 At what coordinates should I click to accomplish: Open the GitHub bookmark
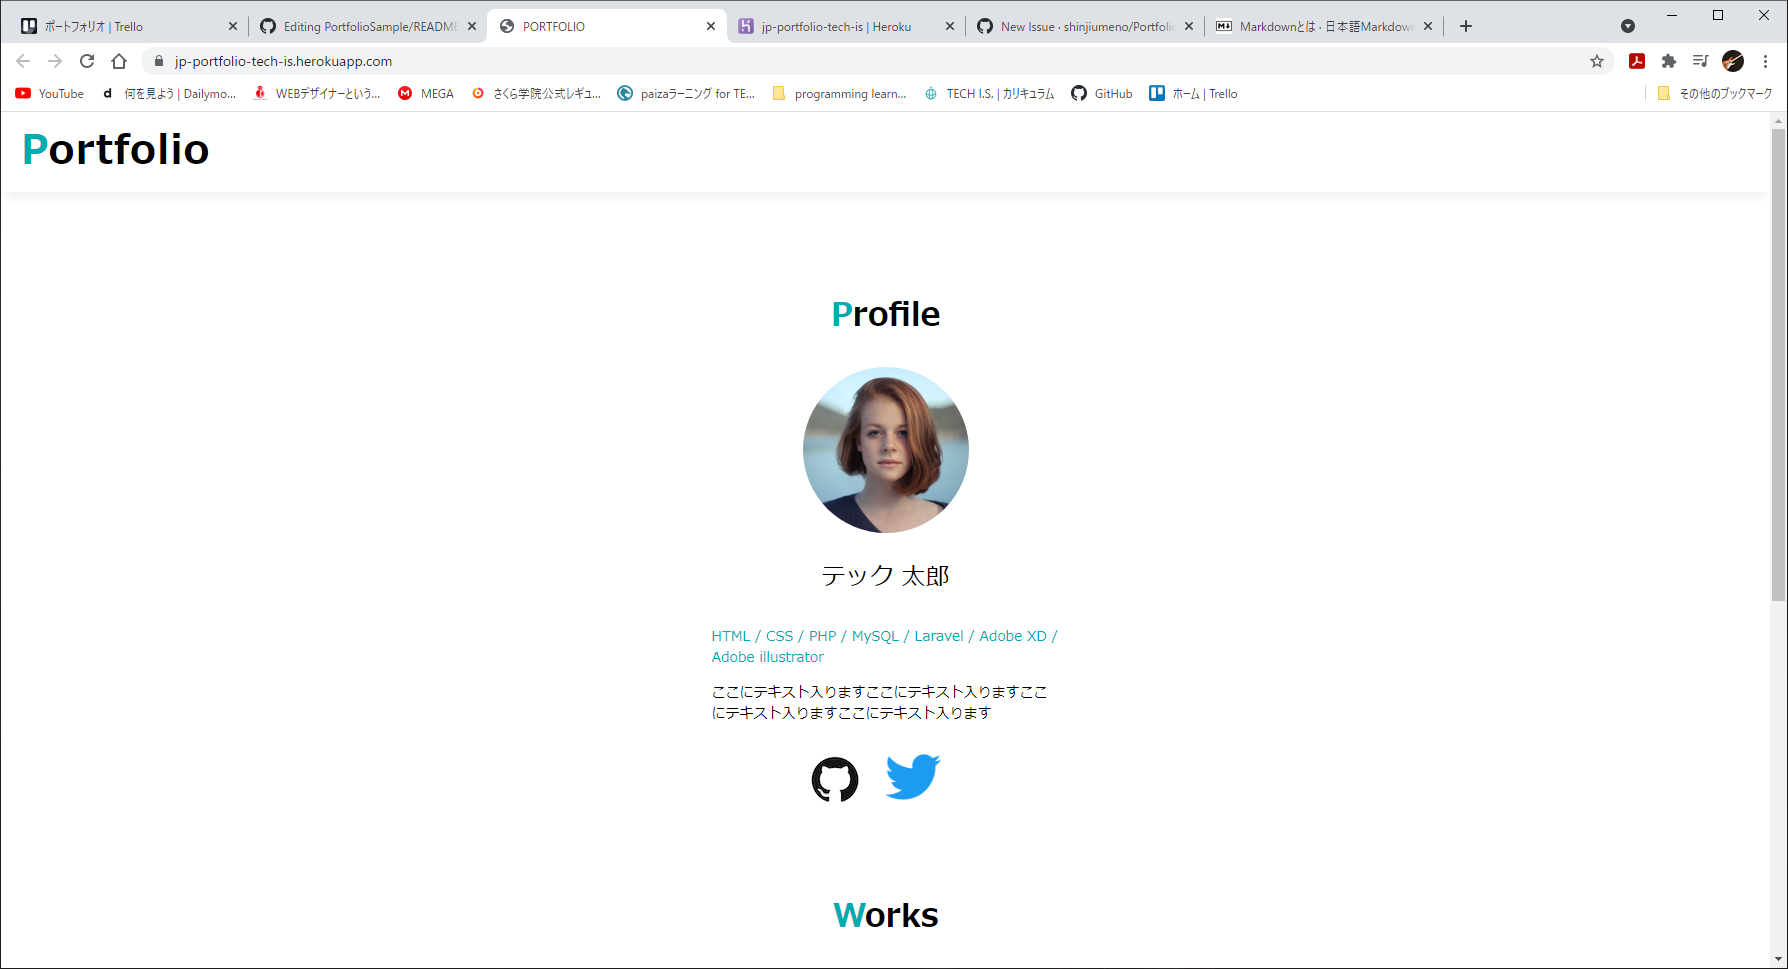pos(1102,93)
